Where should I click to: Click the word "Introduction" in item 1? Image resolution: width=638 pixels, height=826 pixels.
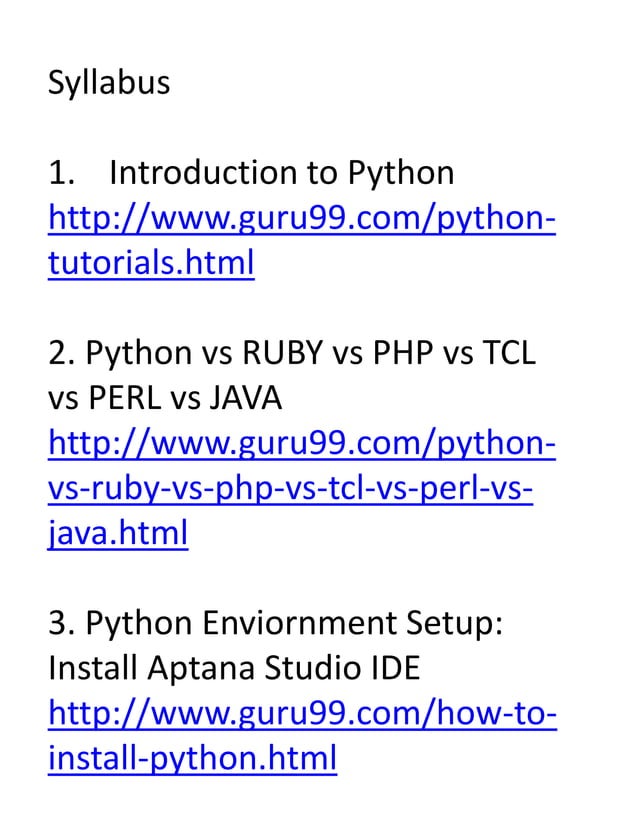[194, 173]
